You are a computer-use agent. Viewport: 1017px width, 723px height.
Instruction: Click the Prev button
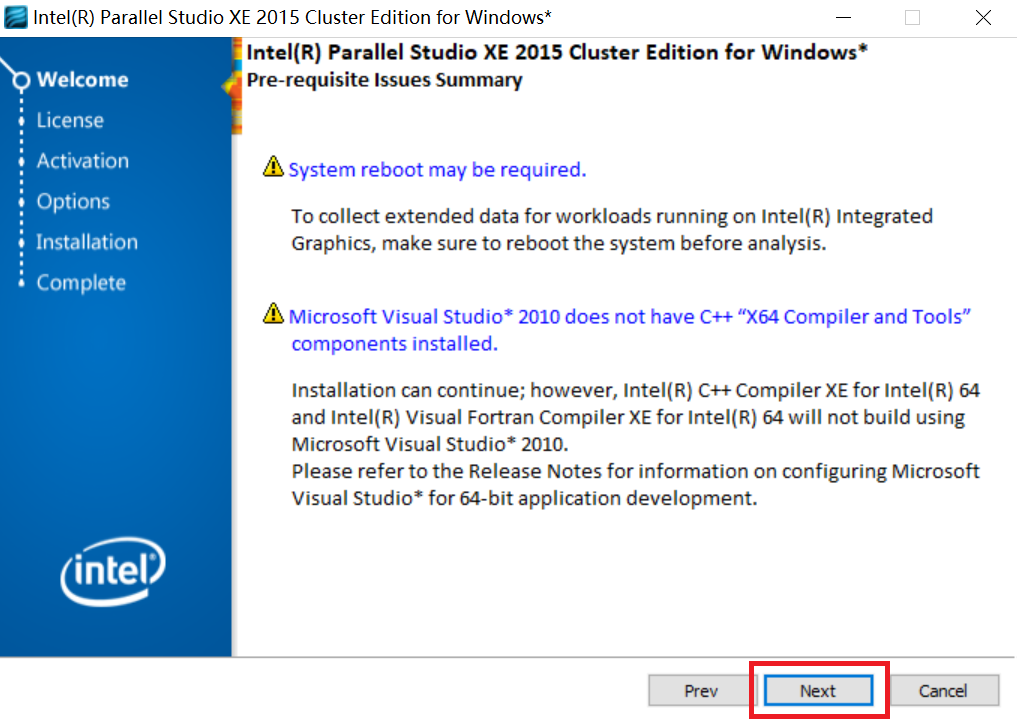[x=700, y=690]
